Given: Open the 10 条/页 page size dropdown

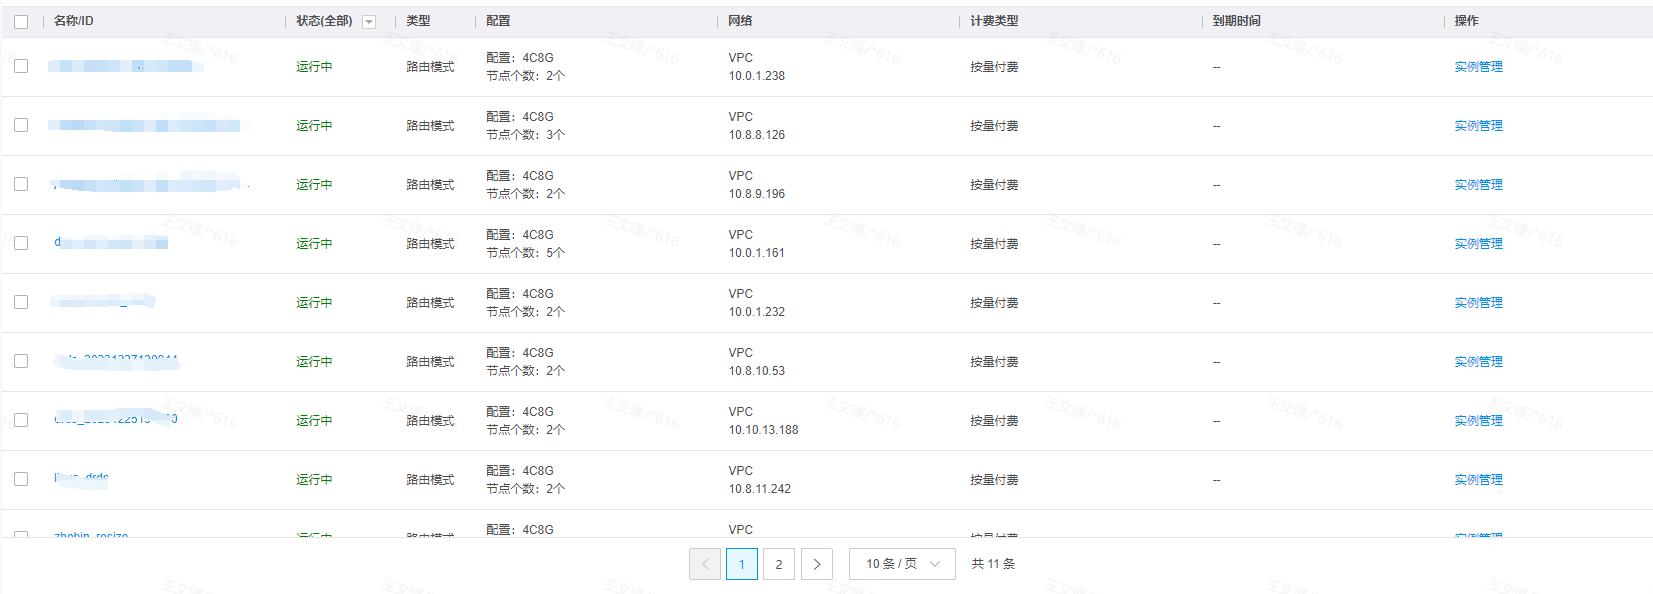Looking at the screenshot, I should pyautogui.click(x=902, y=564).
